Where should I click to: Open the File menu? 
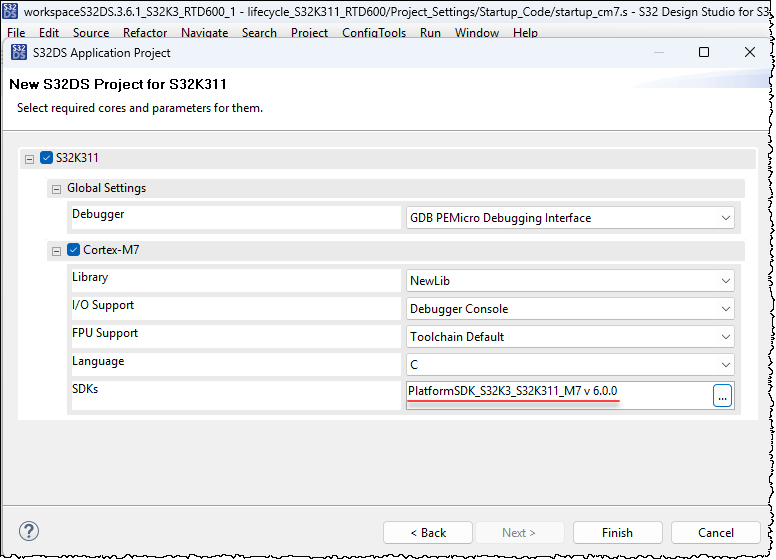(x=16, y=33)
